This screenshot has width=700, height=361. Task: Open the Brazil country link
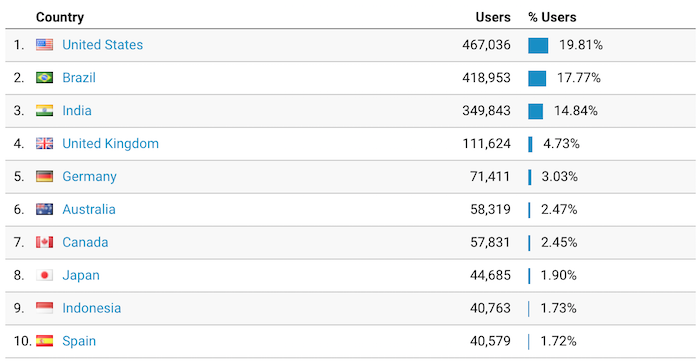79,78
